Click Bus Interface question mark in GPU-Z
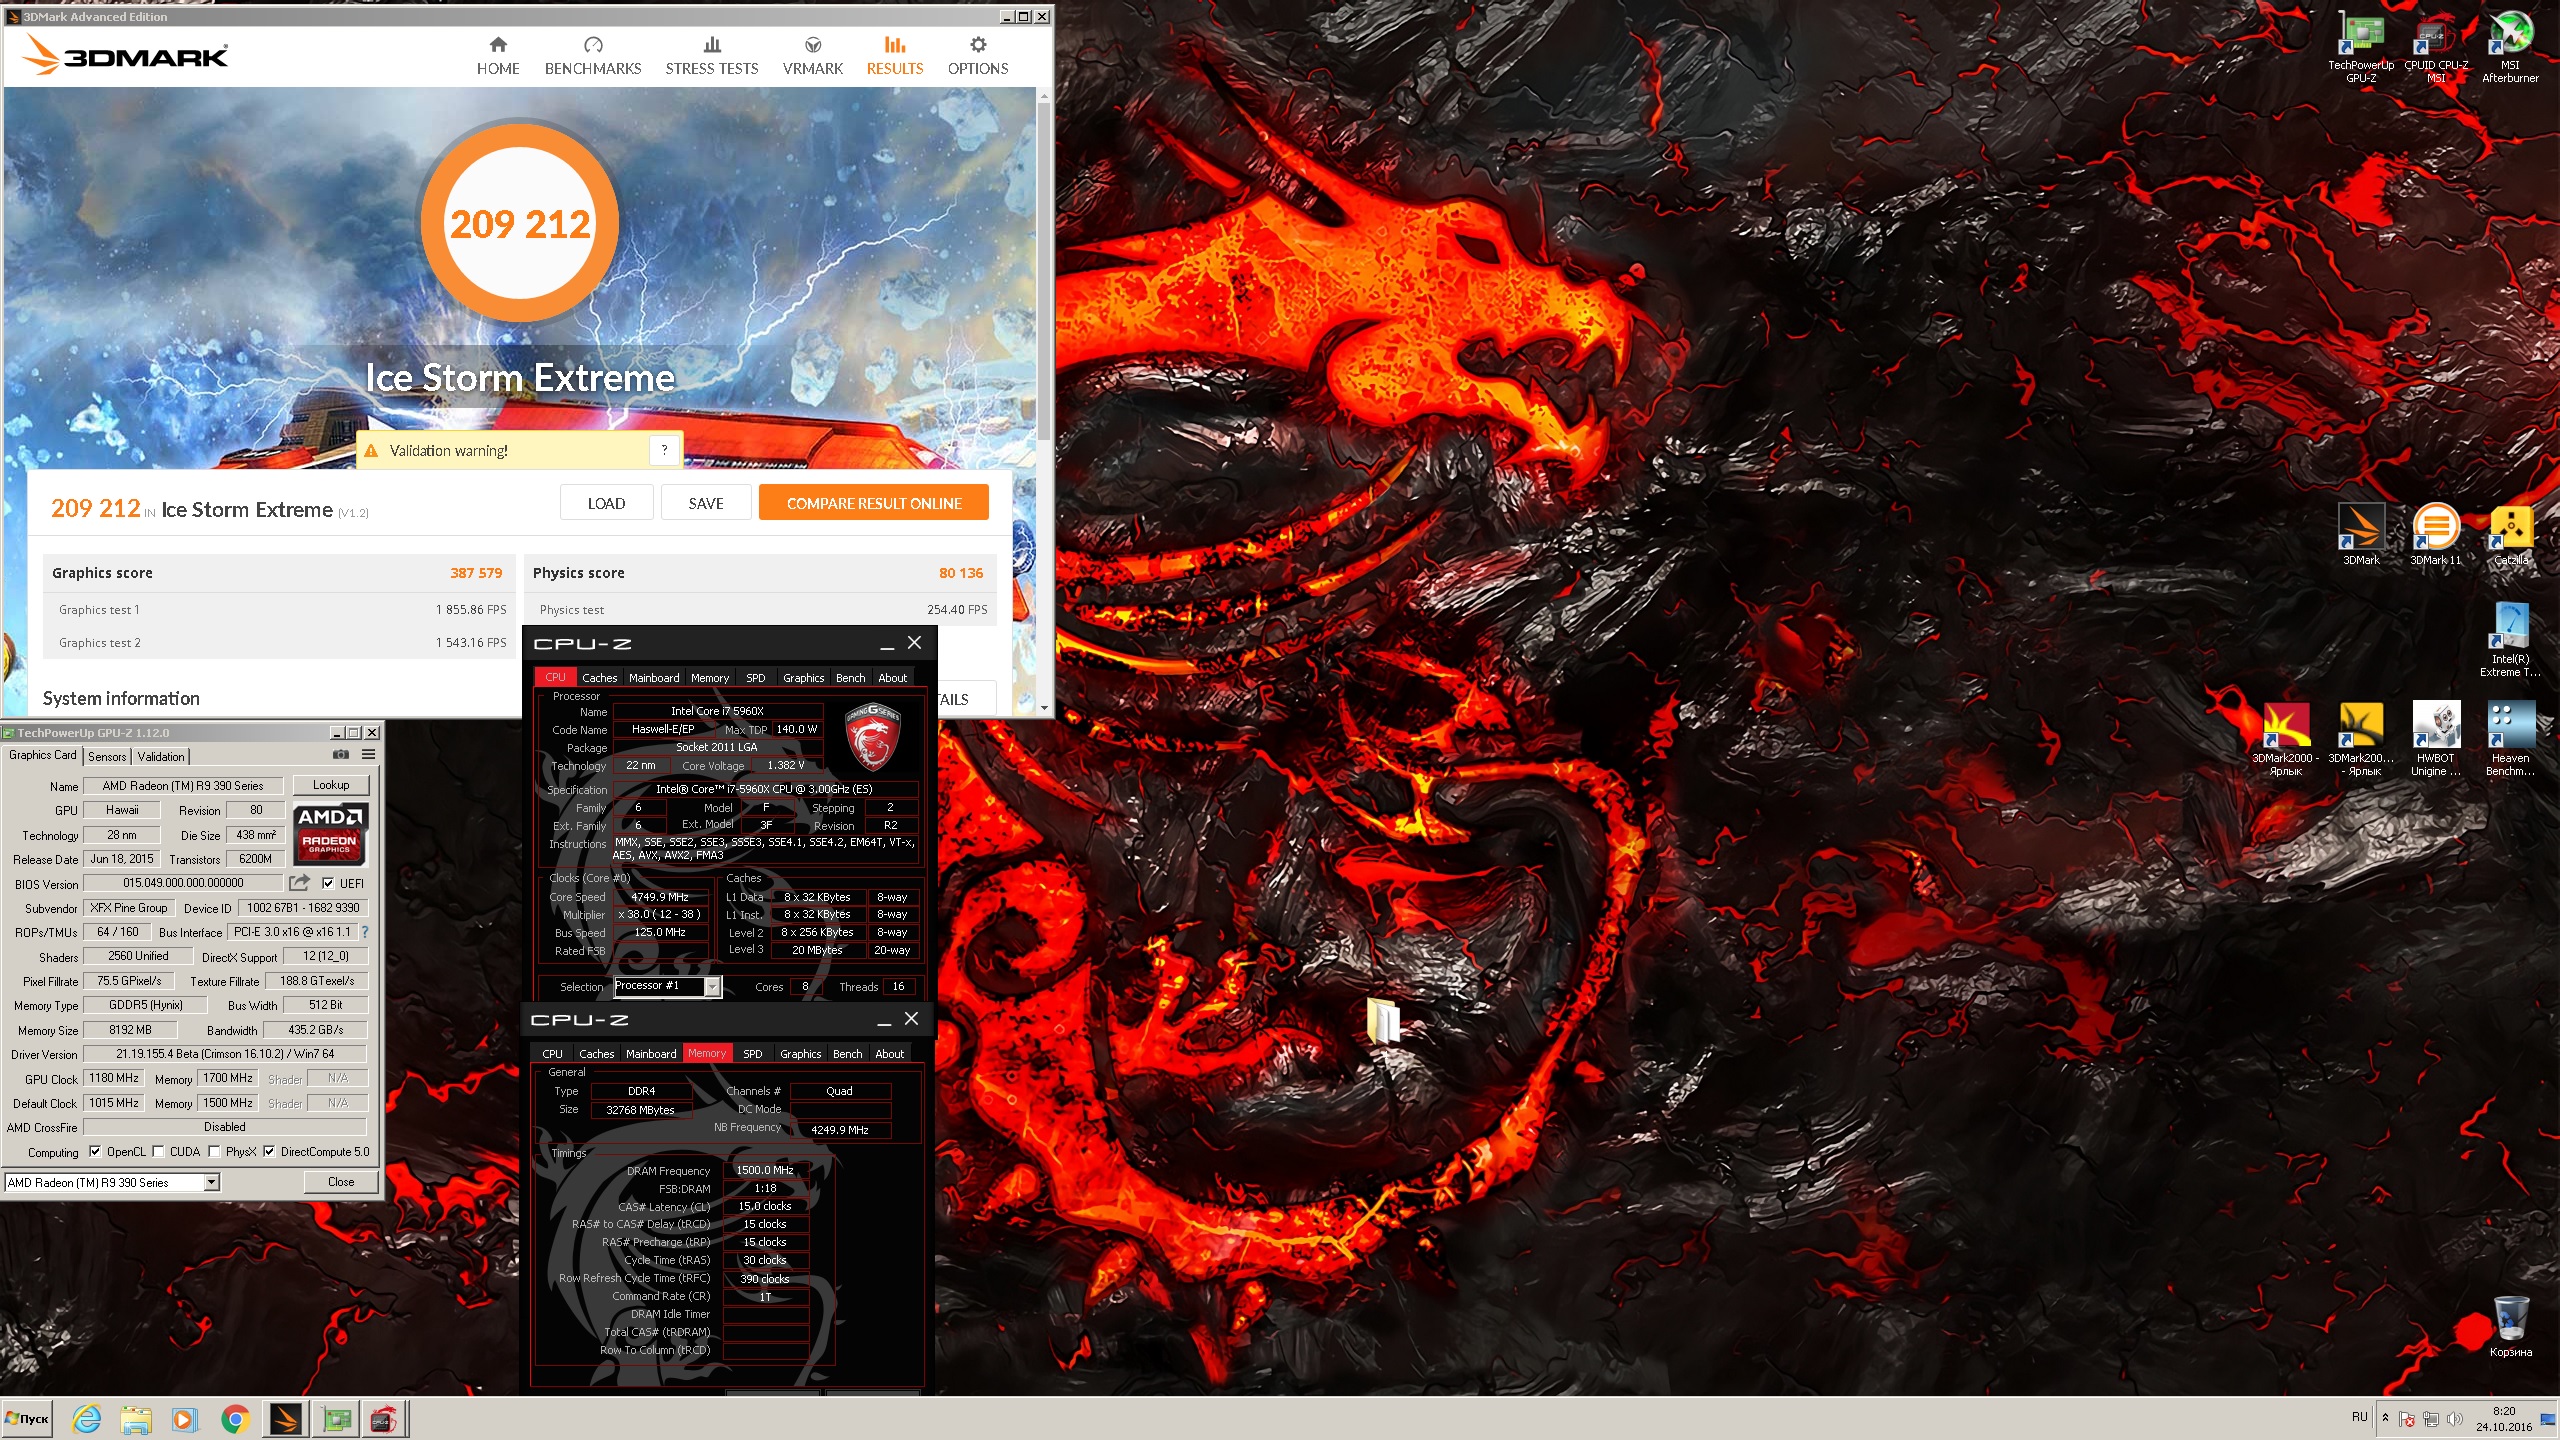2560x1440 pixels. click(x=365, y=932)
